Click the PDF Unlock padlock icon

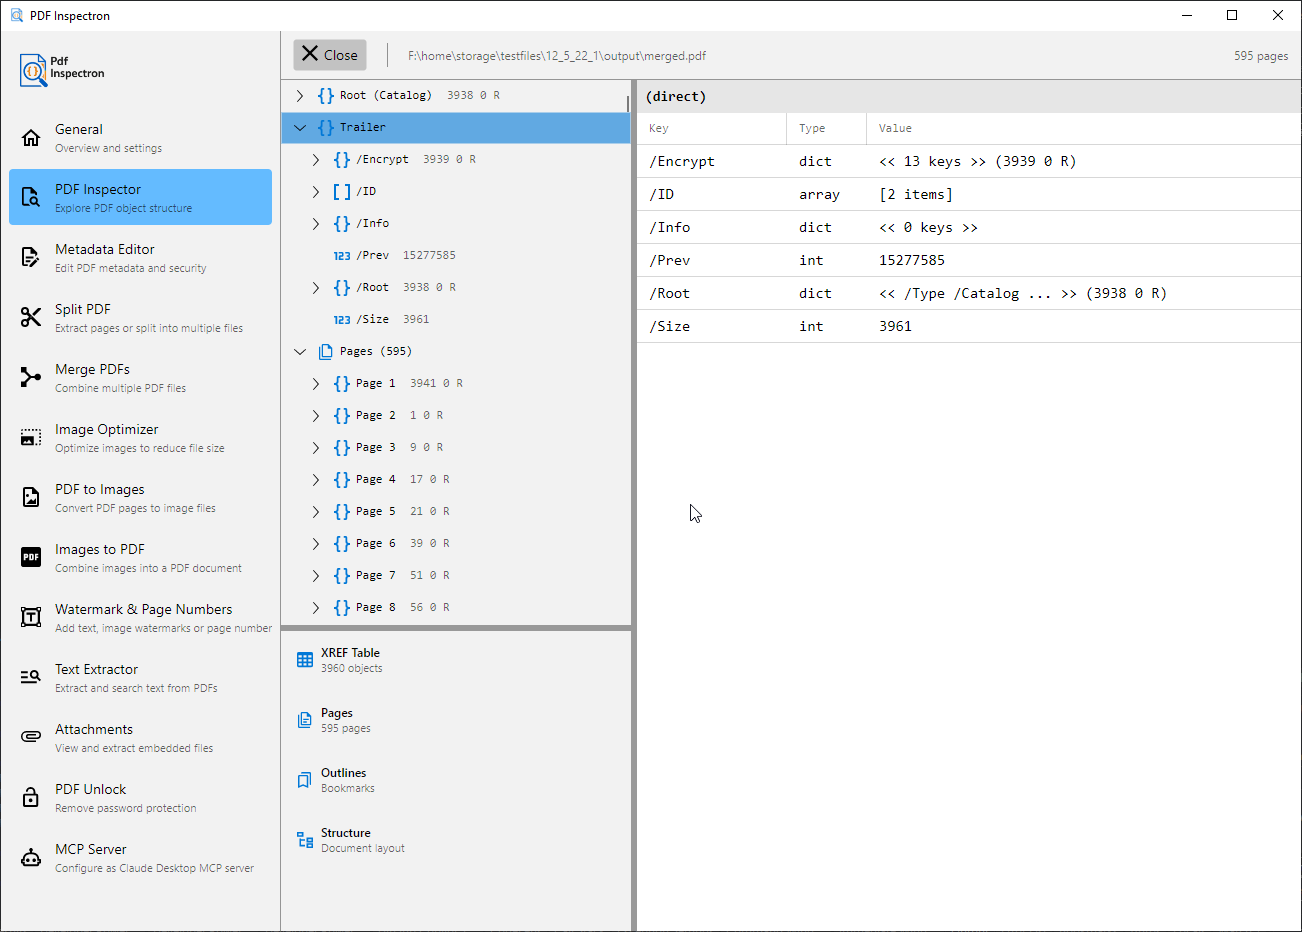click(x=31, y=798)
